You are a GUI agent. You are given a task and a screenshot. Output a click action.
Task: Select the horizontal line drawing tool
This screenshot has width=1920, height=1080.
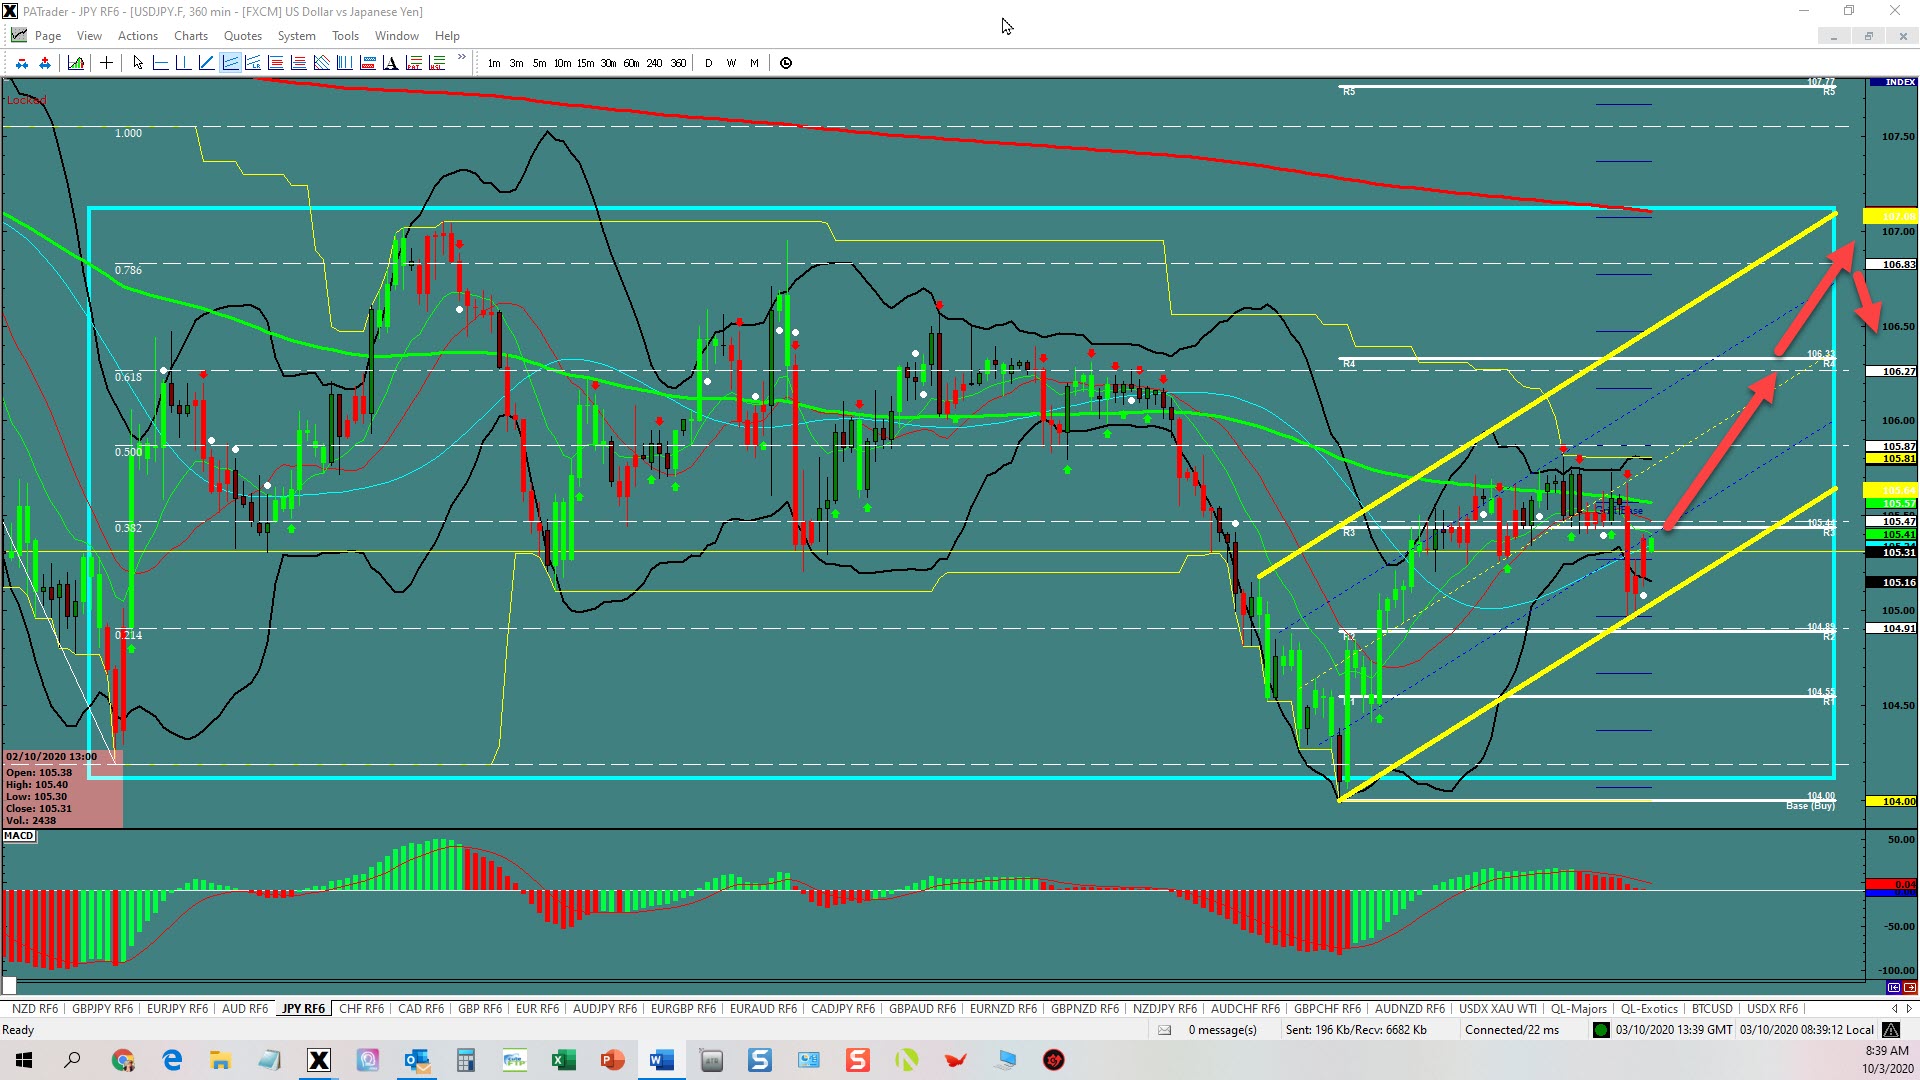[x=160, y=63]
